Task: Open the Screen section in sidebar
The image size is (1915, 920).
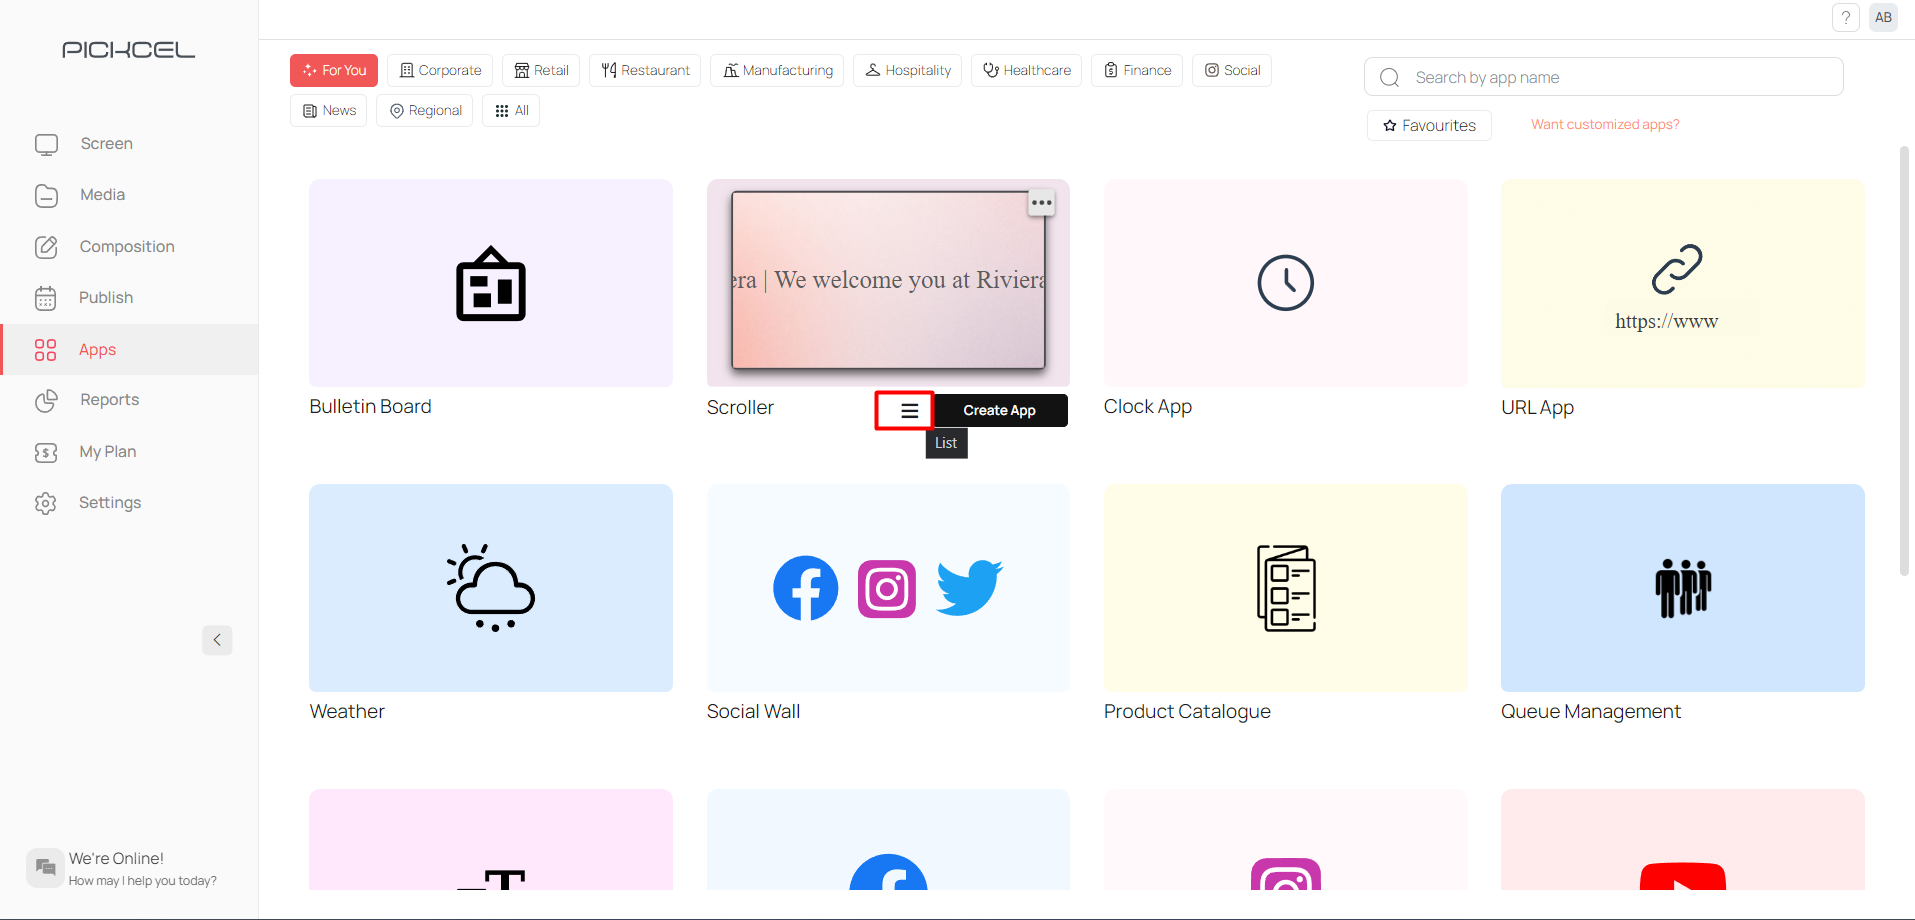Action: coord(129,144)
